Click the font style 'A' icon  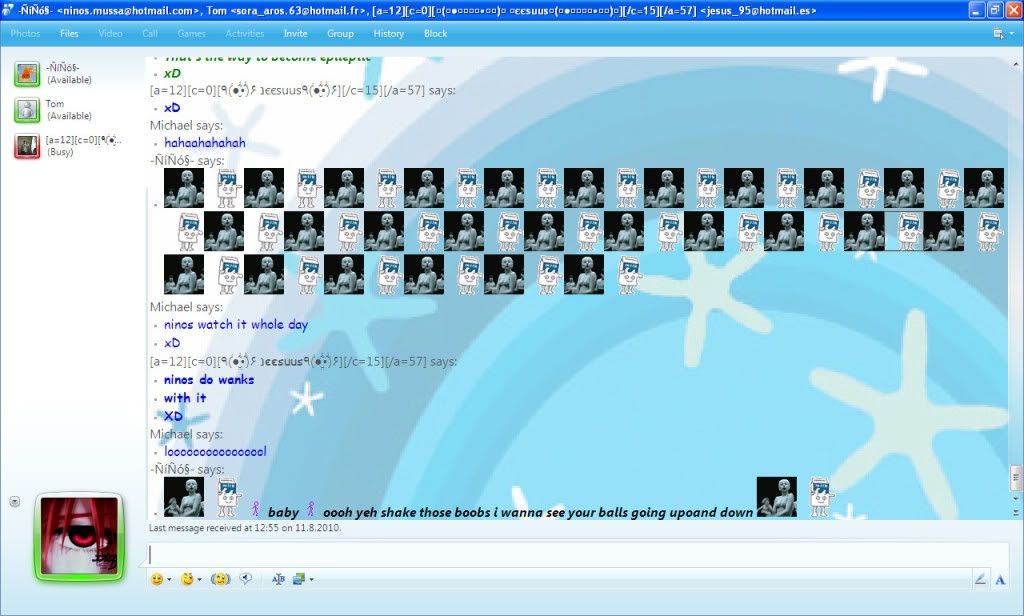999,579
